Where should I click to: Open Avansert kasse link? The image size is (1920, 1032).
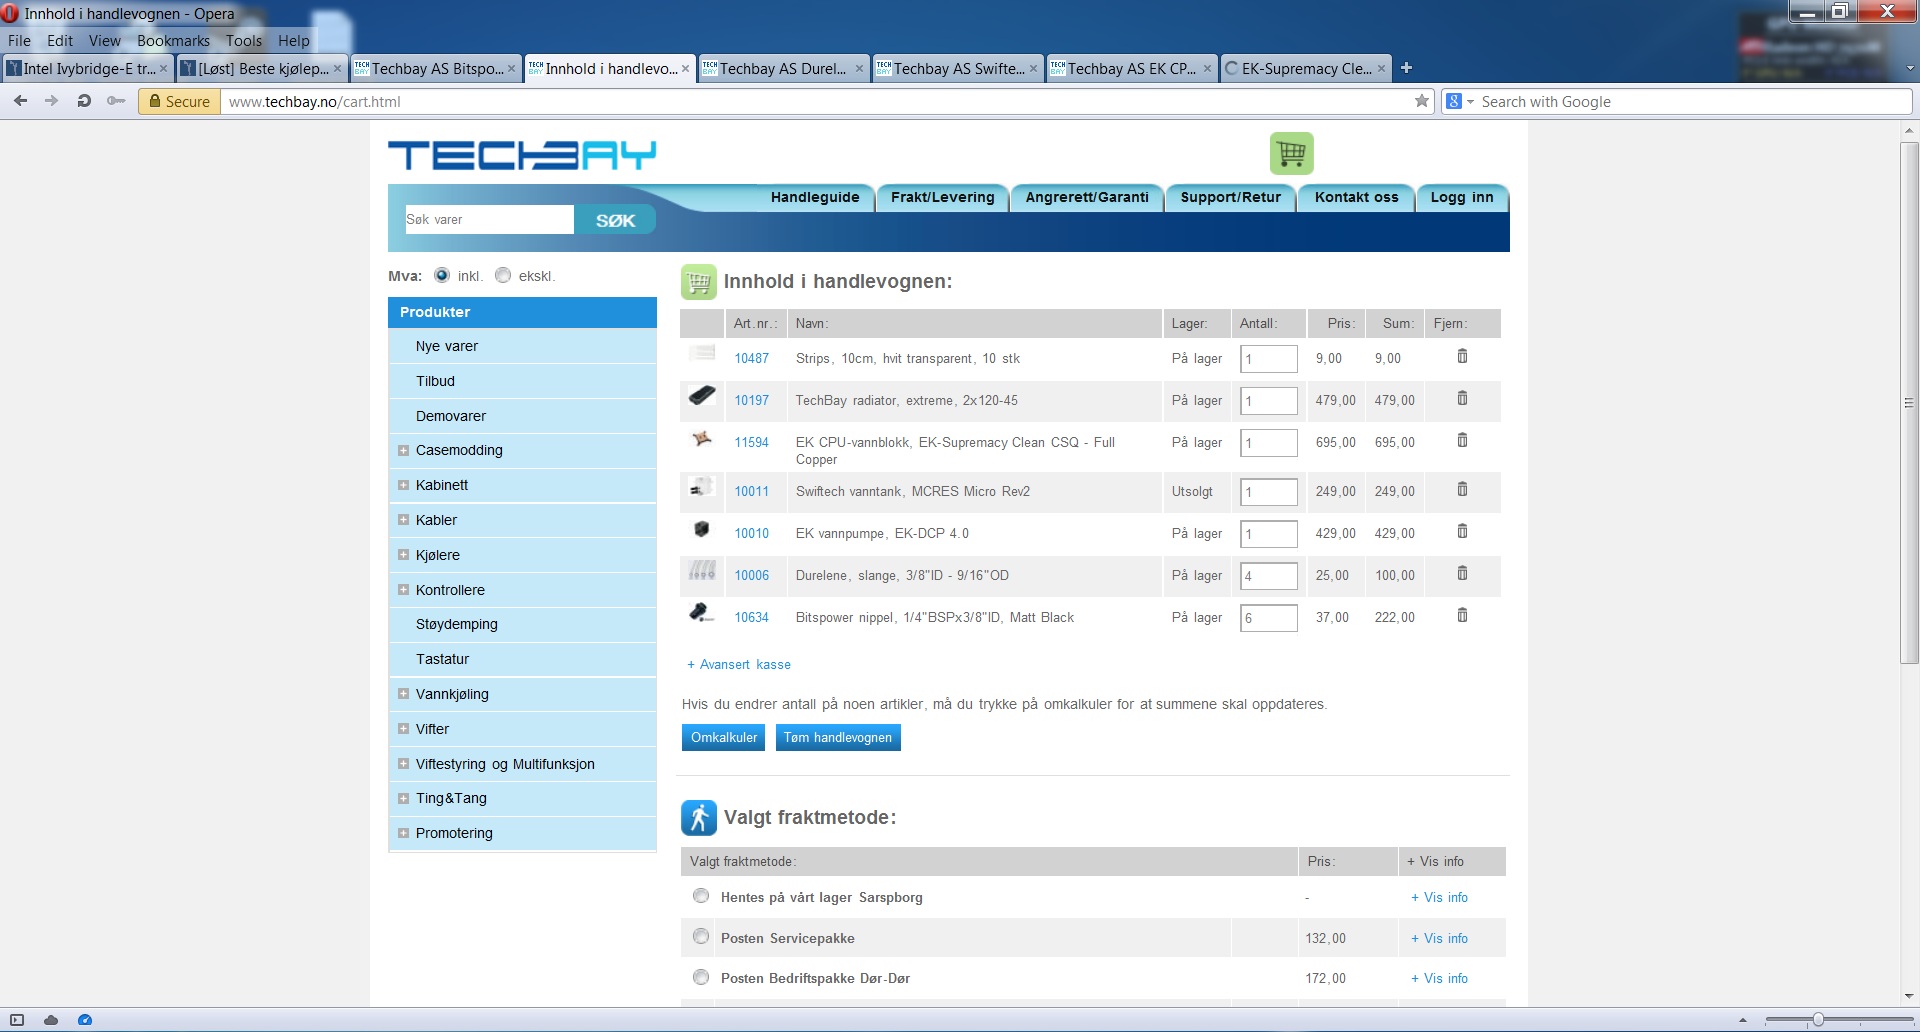[739, 664]
